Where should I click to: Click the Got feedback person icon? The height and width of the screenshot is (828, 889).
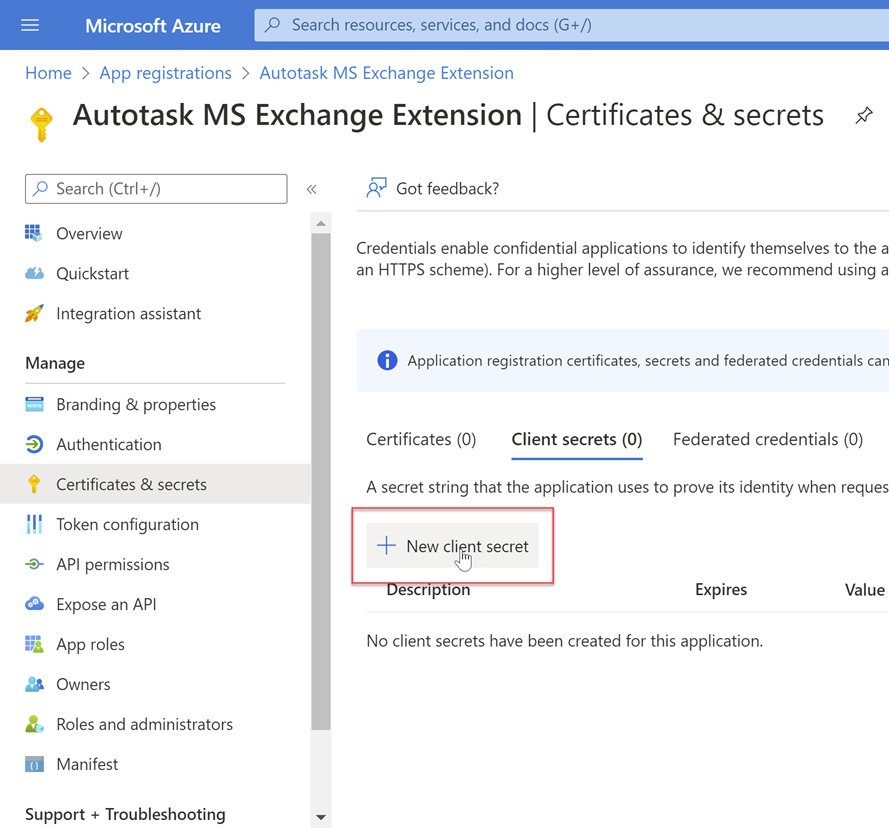click(376, 188)
